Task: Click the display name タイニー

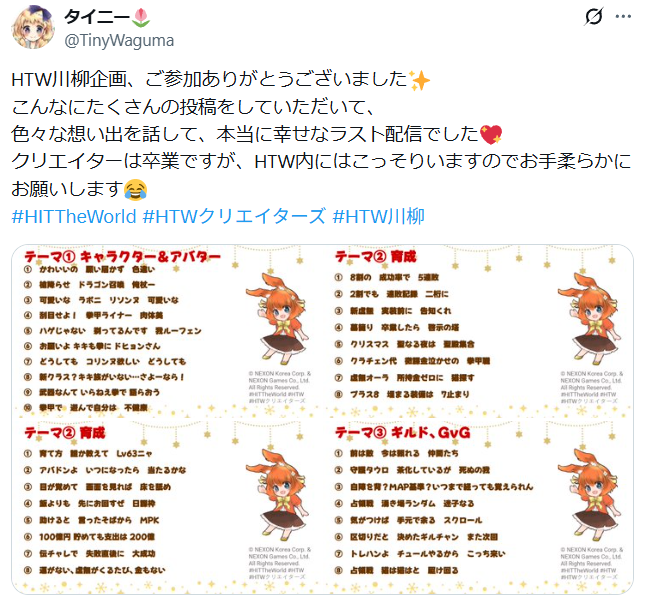Action: point(97,17)
